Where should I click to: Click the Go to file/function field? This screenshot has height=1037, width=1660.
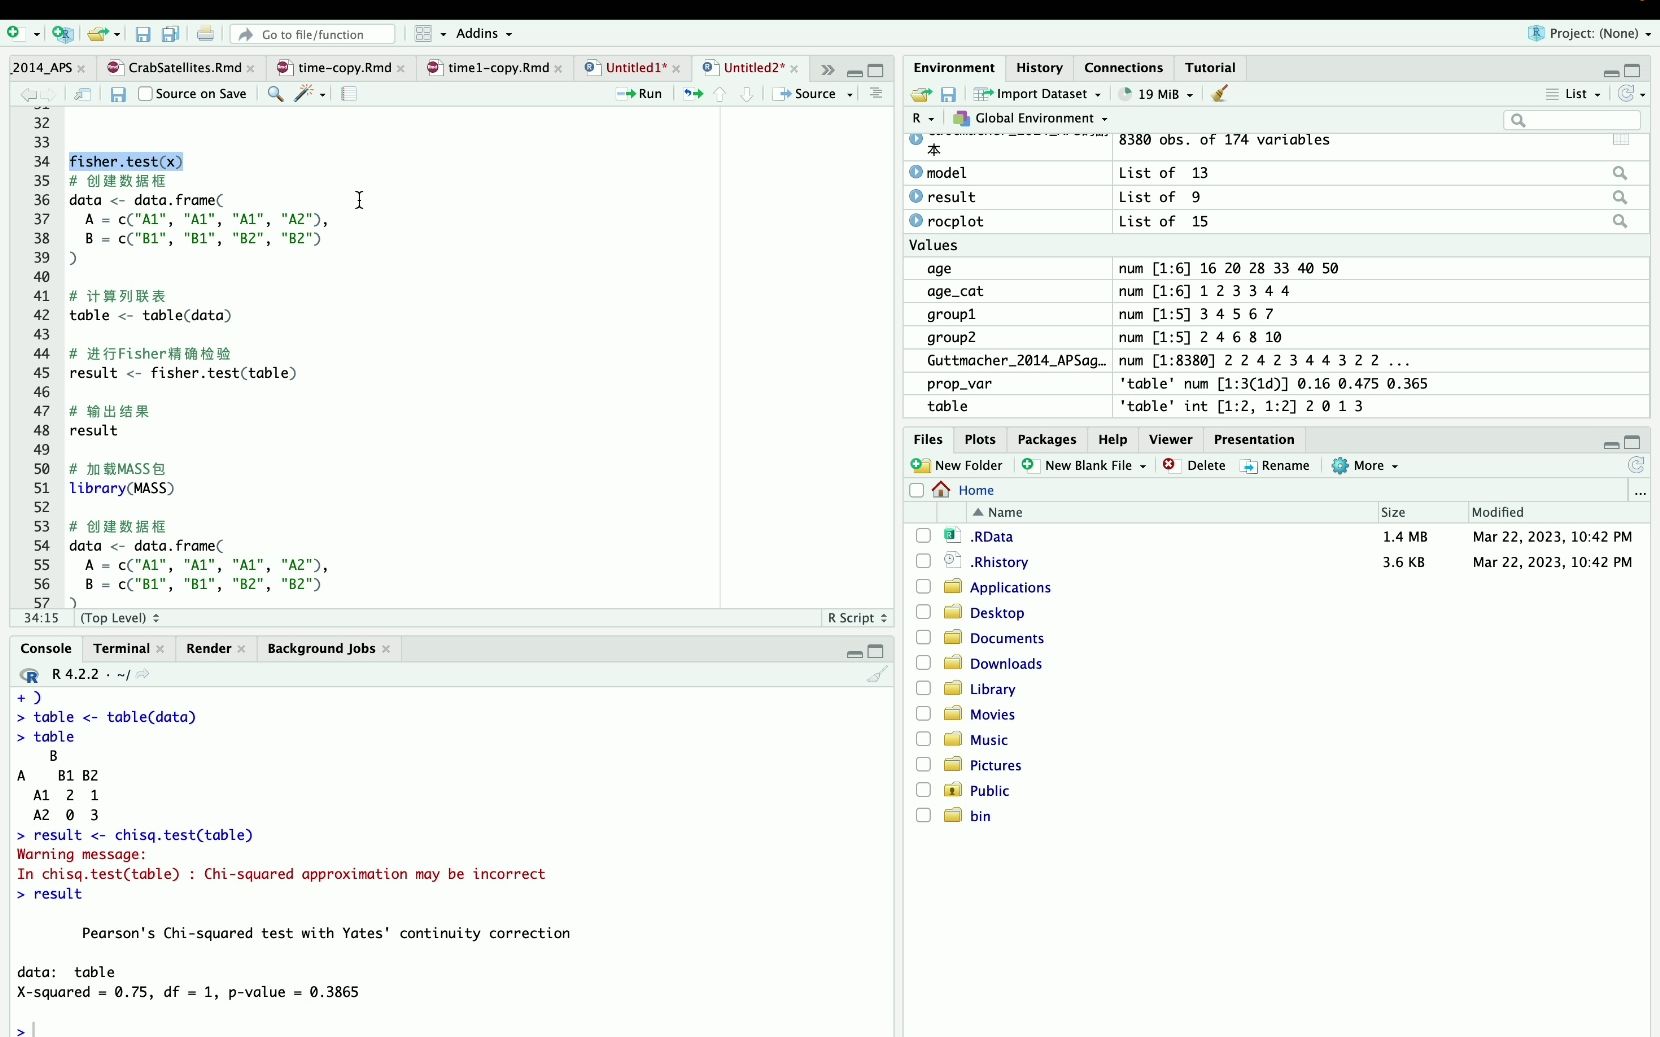314,34
